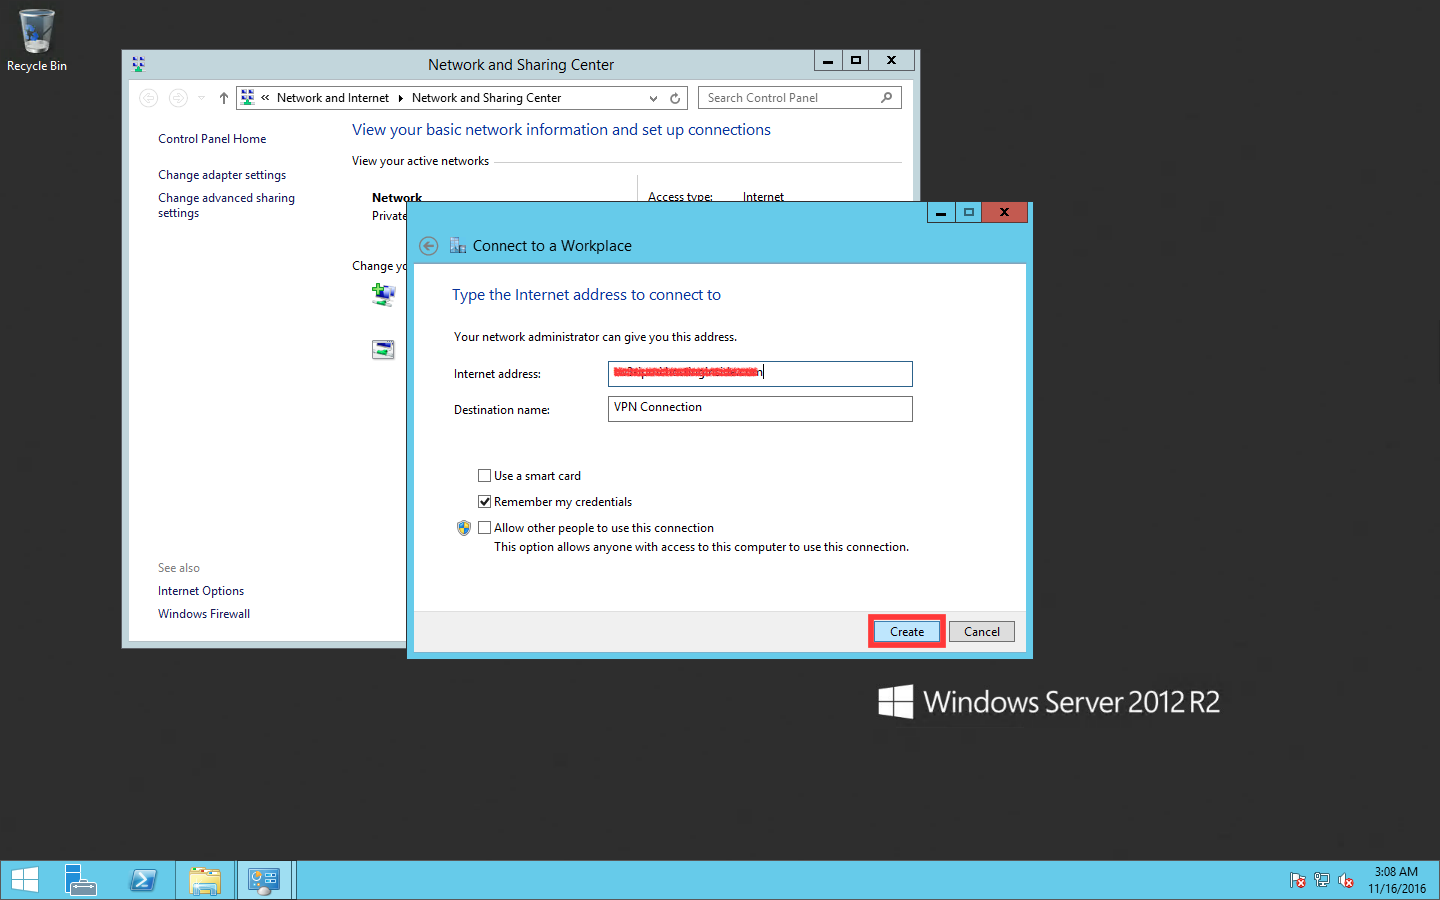The image size is (1440, 900).
Task: Click the Internet address field
Action: click(760, 374)
